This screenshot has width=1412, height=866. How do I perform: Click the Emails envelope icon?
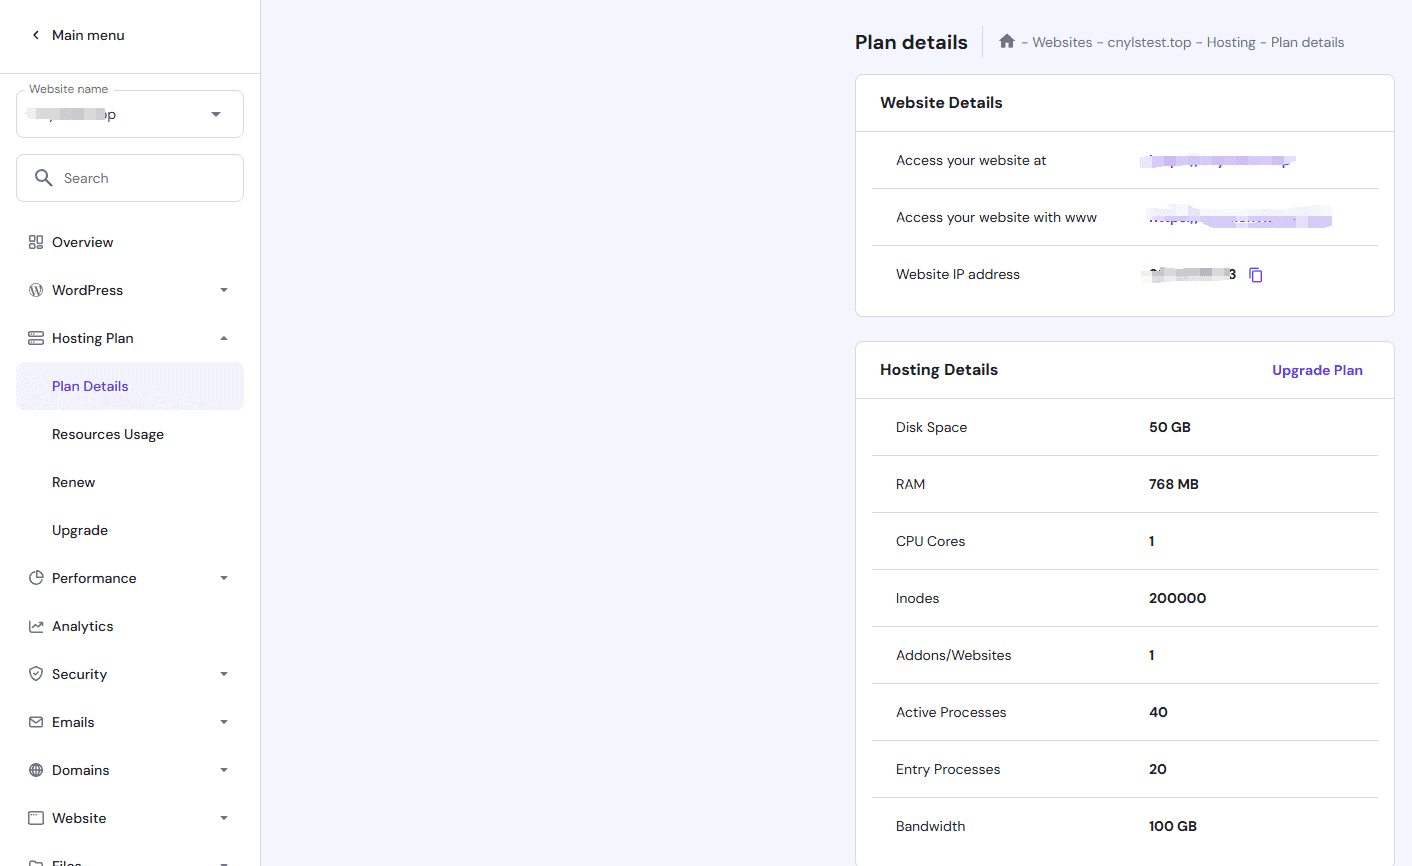click(x=36, y=722)
